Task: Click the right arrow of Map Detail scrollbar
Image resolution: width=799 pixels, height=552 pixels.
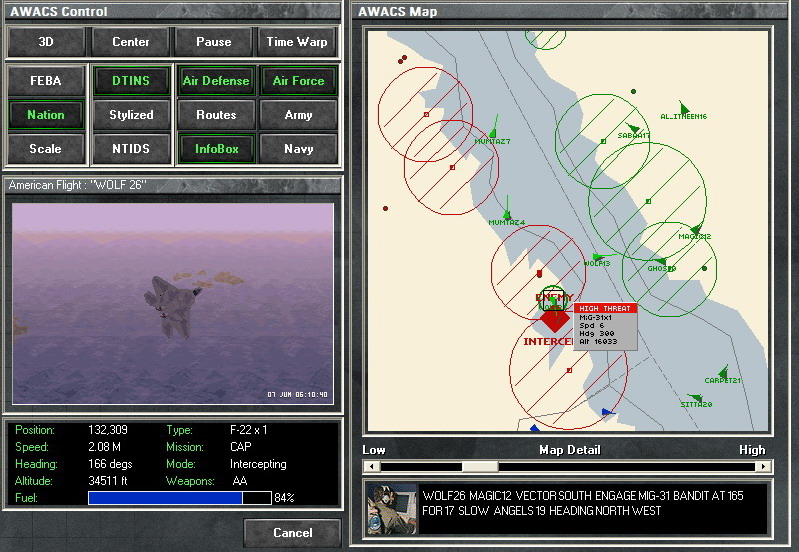Action: click(x=763, y=466)
